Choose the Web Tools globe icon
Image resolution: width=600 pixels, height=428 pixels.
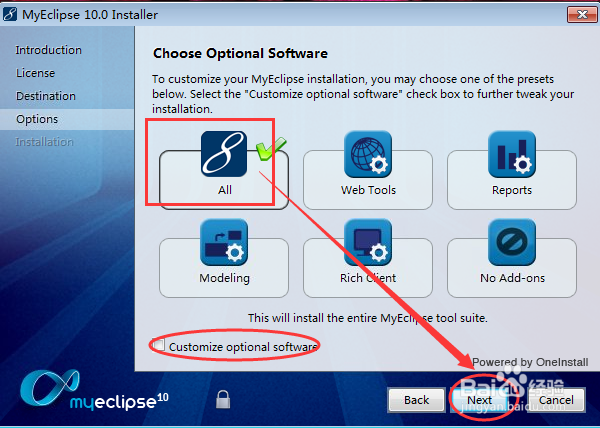click(368, 154)
